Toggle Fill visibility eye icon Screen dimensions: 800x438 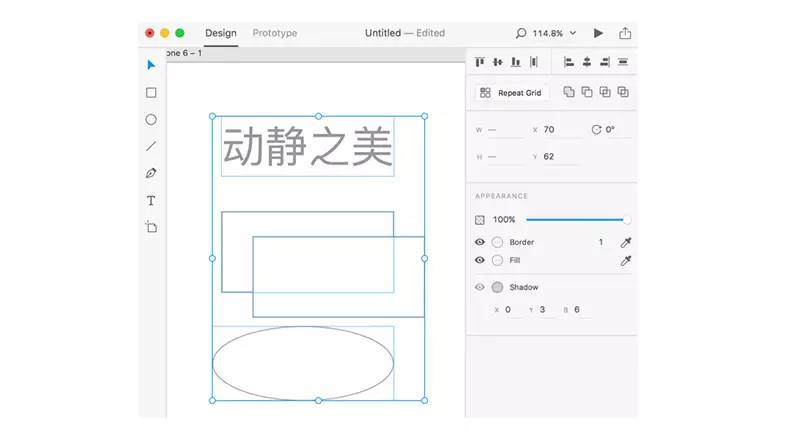(480, 260)
